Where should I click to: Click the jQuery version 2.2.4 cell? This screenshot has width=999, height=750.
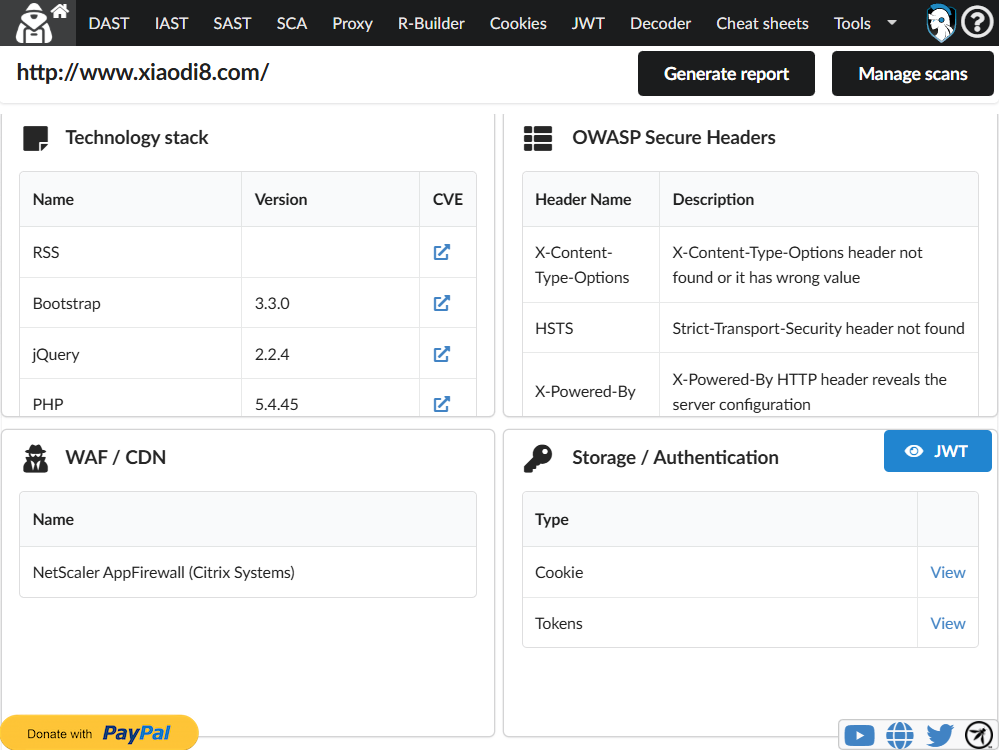[330, 354]
